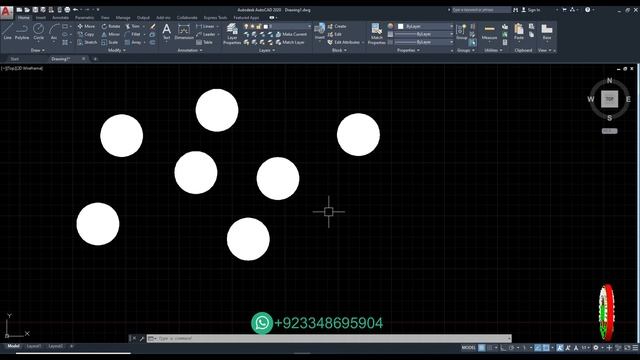Click the Scale tool

coord(110,42)
